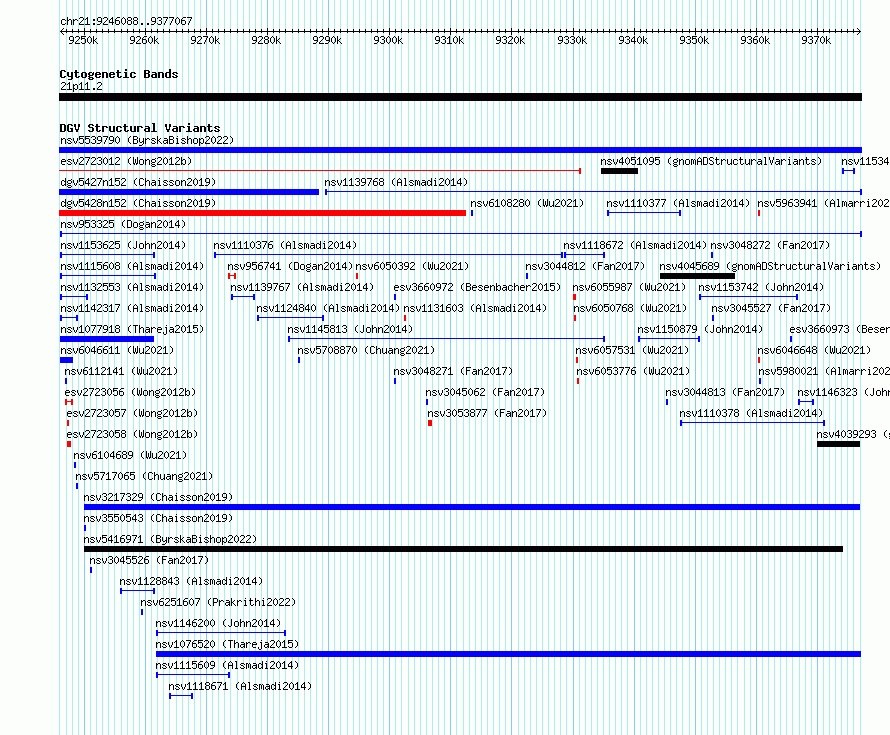The image size is (890, 735).
Task: Click the nsv4051095 gnomAD black bar
Action: click(619, 171)
